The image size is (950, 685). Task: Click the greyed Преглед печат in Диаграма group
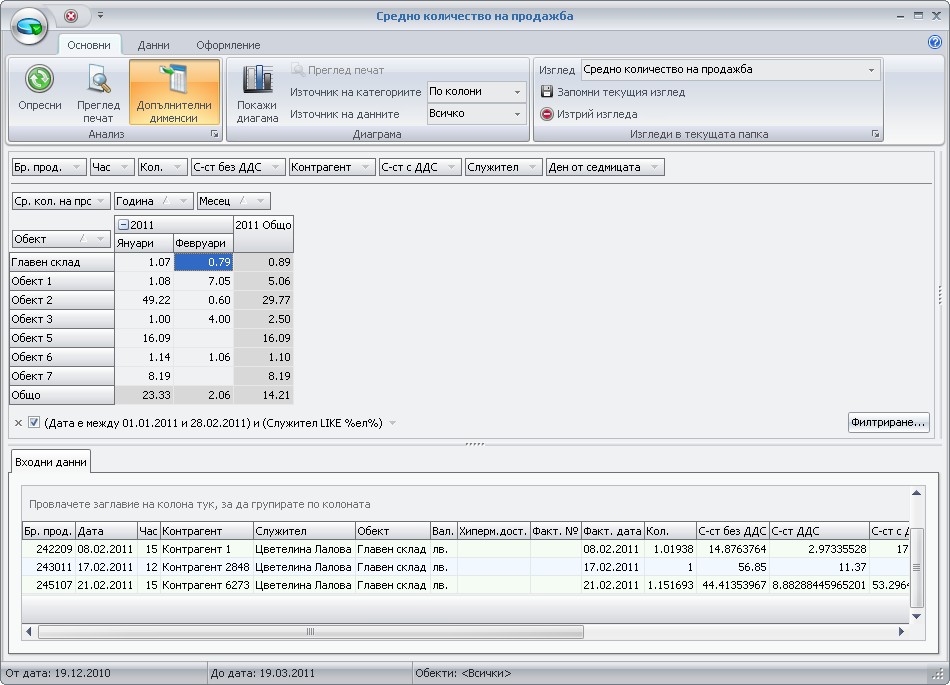coord(337,70)
